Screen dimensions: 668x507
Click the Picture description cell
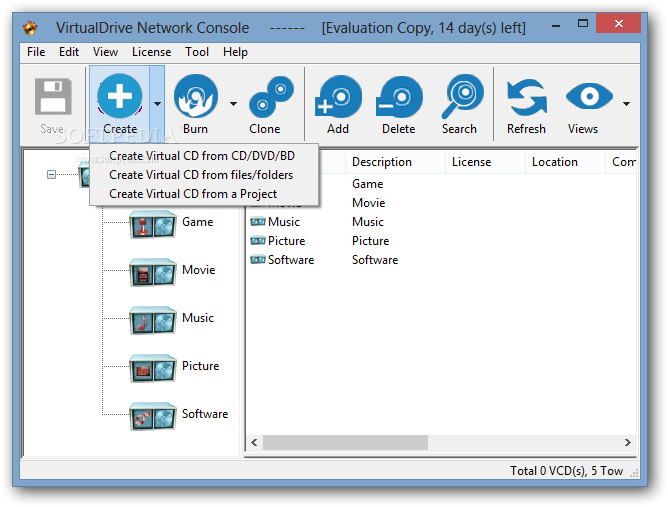(370, 241)
